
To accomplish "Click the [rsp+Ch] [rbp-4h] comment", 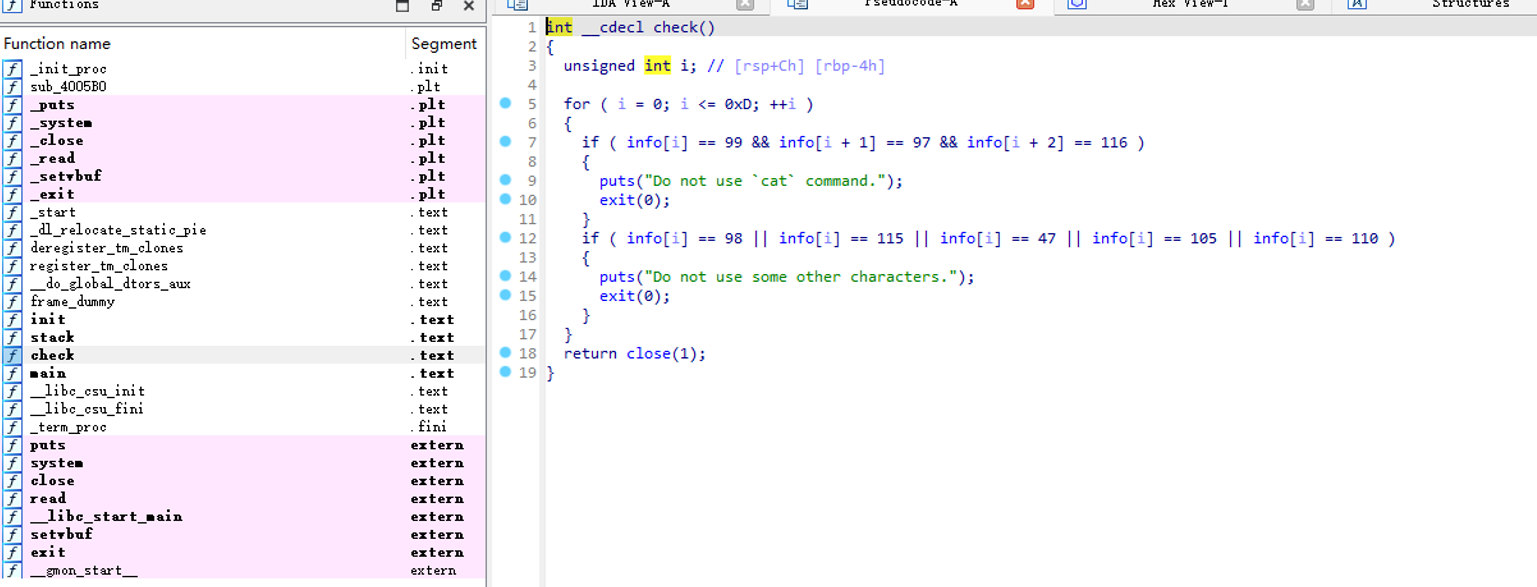I will coord(810,66).
